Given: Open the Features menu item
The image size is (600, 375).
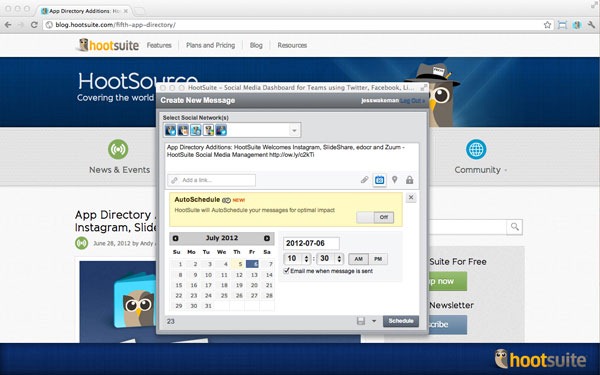Looking at the screenshot, I should click(x=159, y=45).
